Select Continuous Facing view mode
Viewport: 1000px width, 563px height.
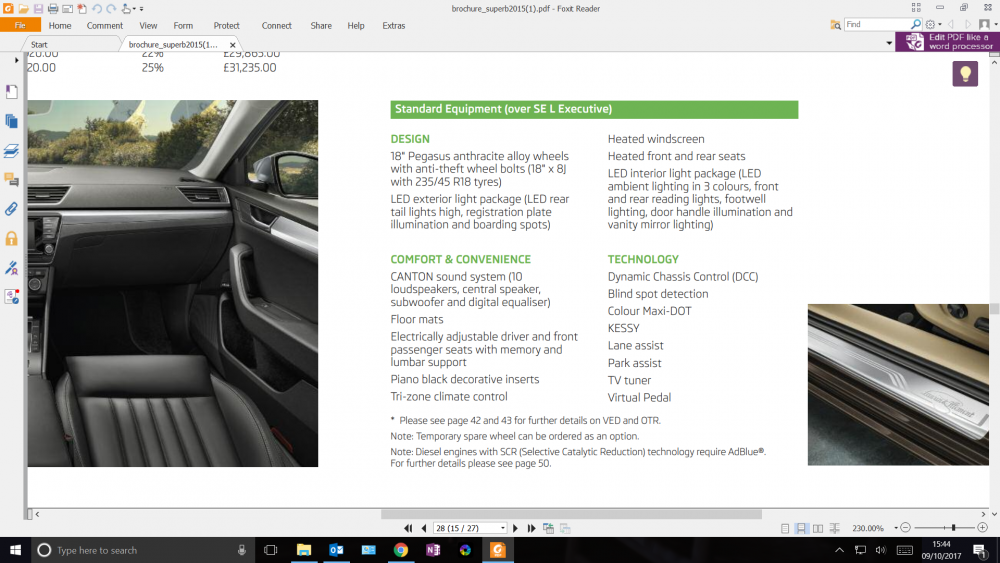834,528
